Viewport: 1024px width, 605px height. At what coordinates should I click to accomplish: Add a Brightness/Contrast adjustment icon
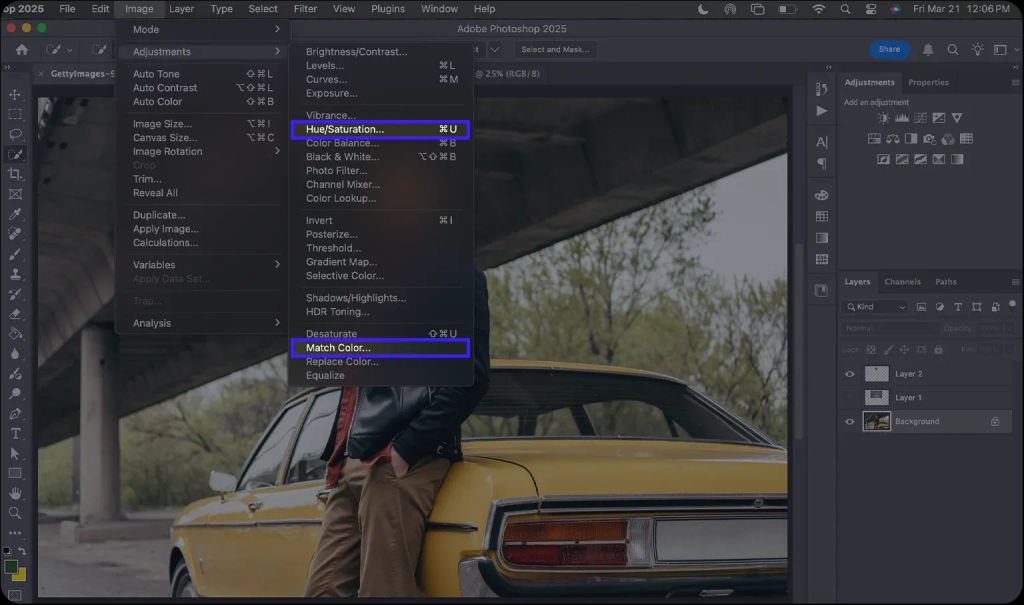[884, 118]
